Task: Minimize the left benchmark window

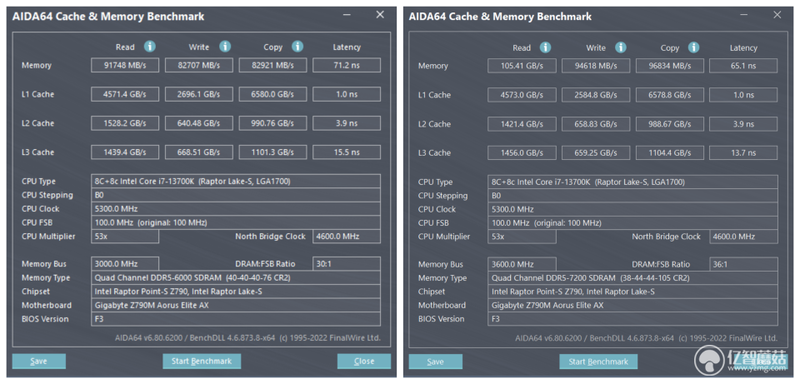Action: tap(347, 15)
